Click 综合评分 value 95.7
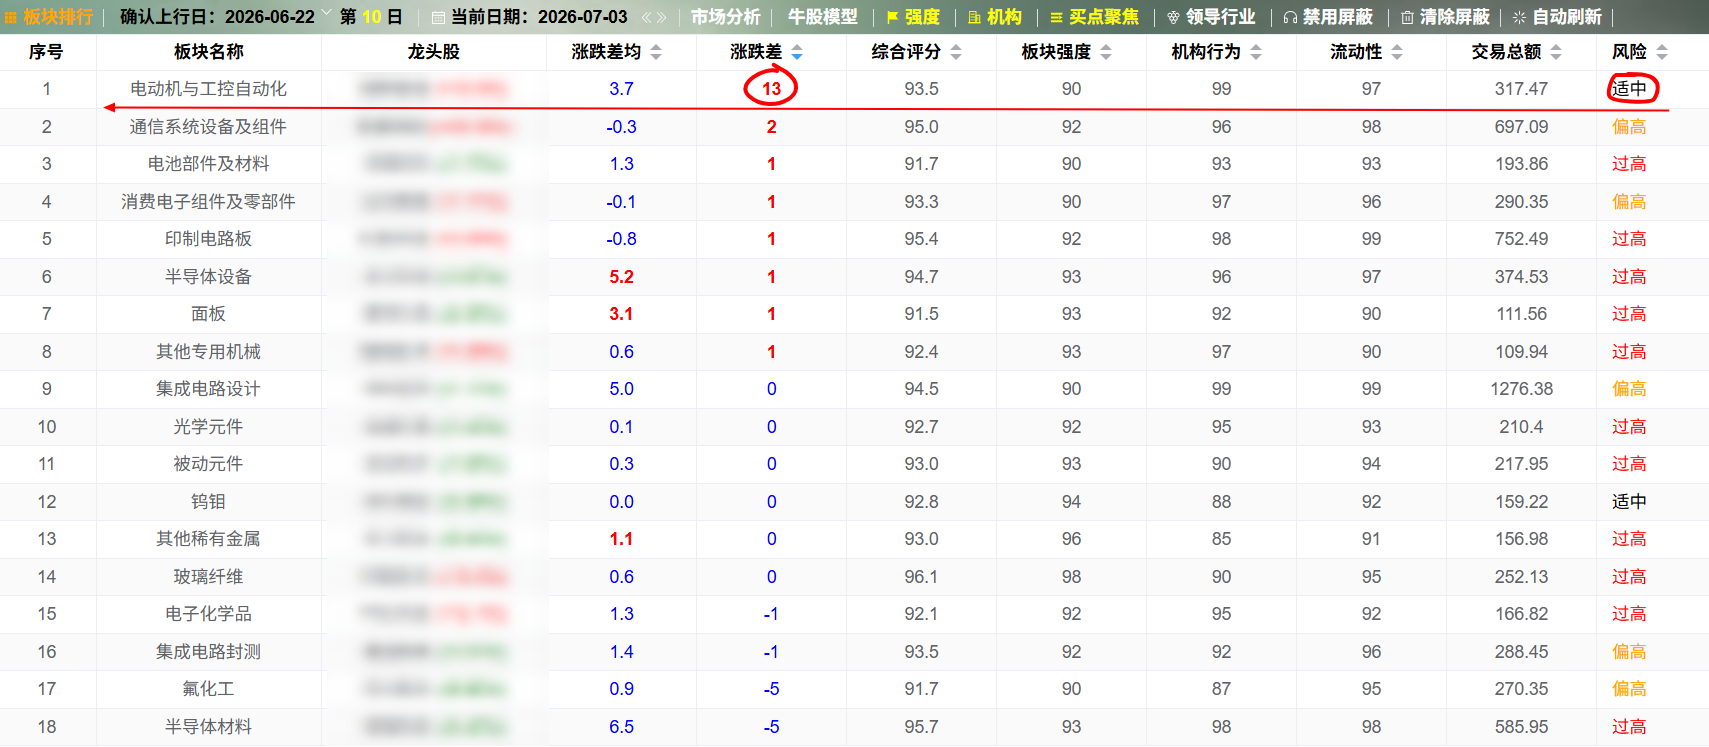Viewport: 1709px width, 747px height. point(921,727)
